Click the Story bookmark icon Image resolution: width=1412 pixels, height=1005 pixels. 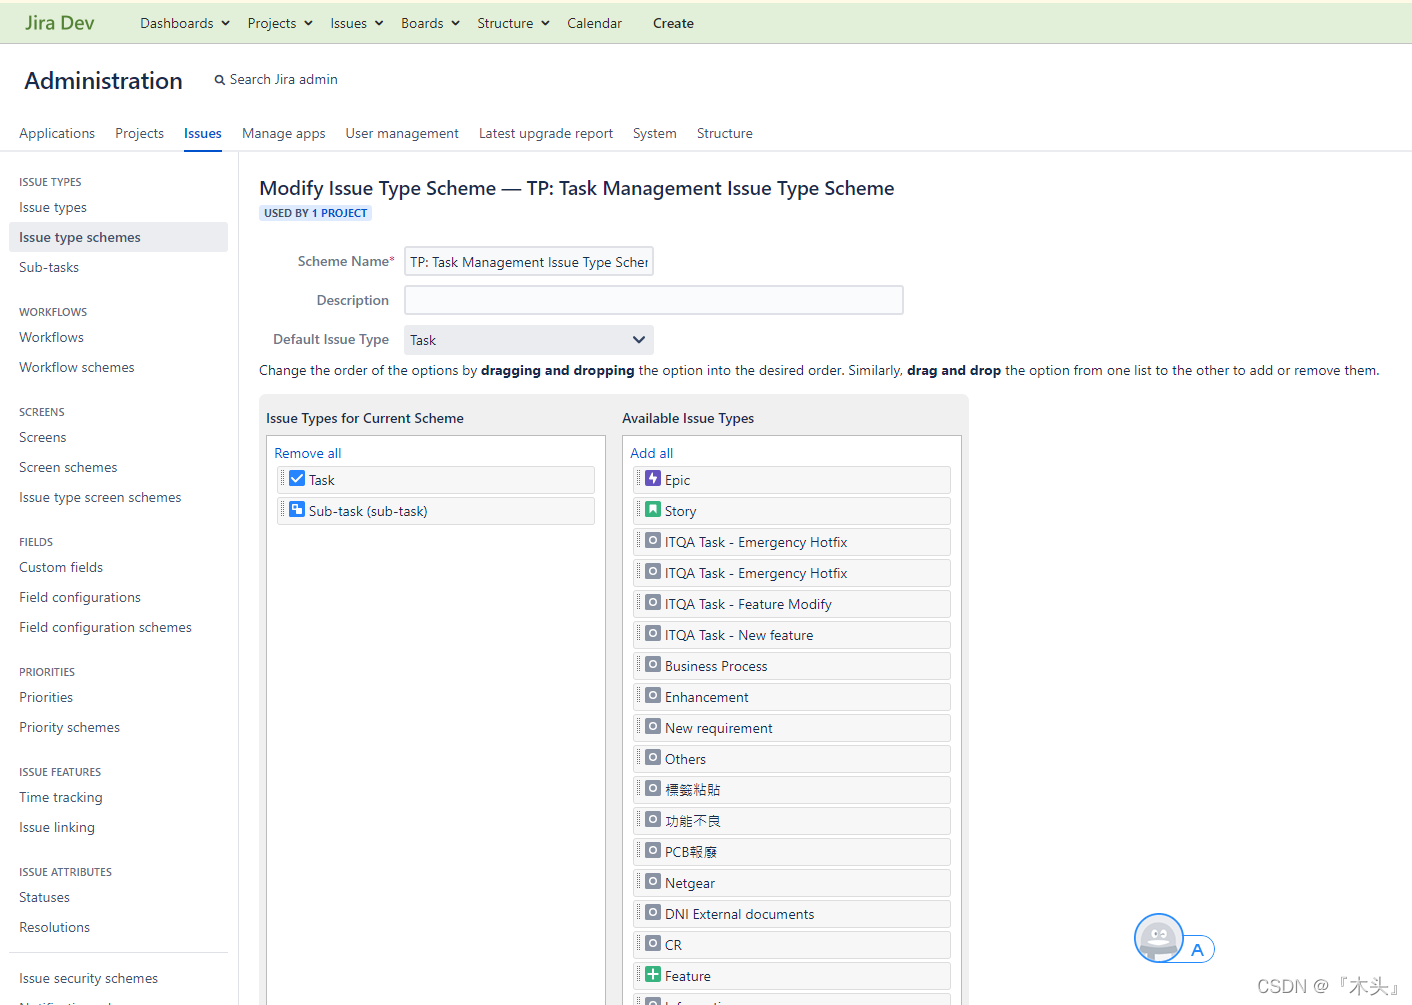click(x=653, y=510)
